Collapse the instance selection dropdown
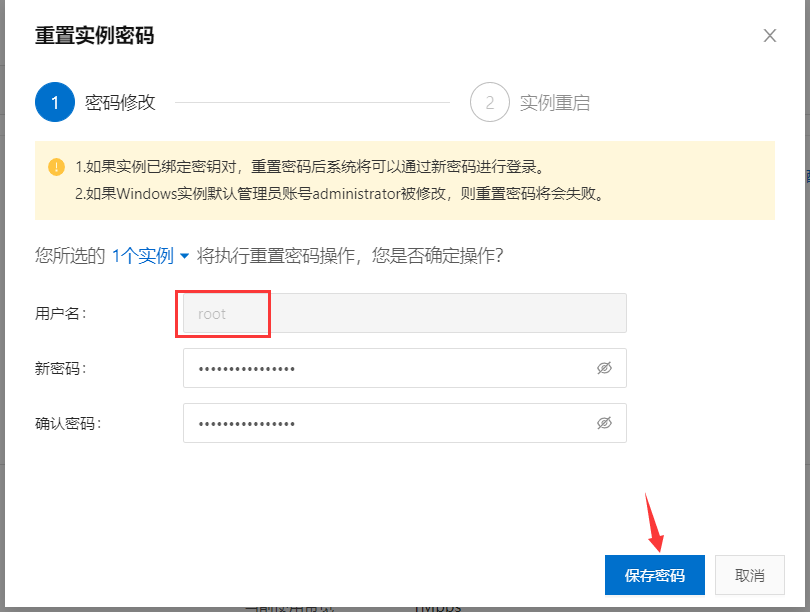The height and width of the screenshot is (612, 810). pyautogui.click(x=185, y=255)
